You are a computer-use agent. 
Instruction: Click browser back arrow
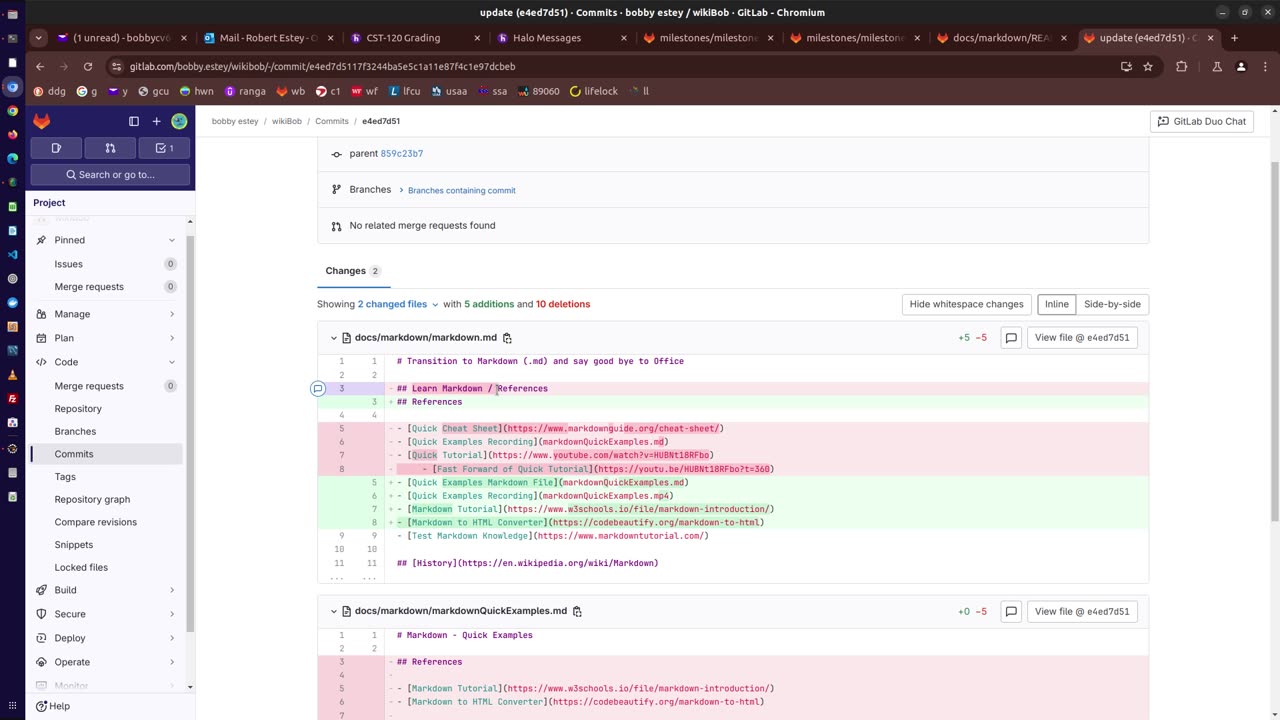click(x=40, y=66)
